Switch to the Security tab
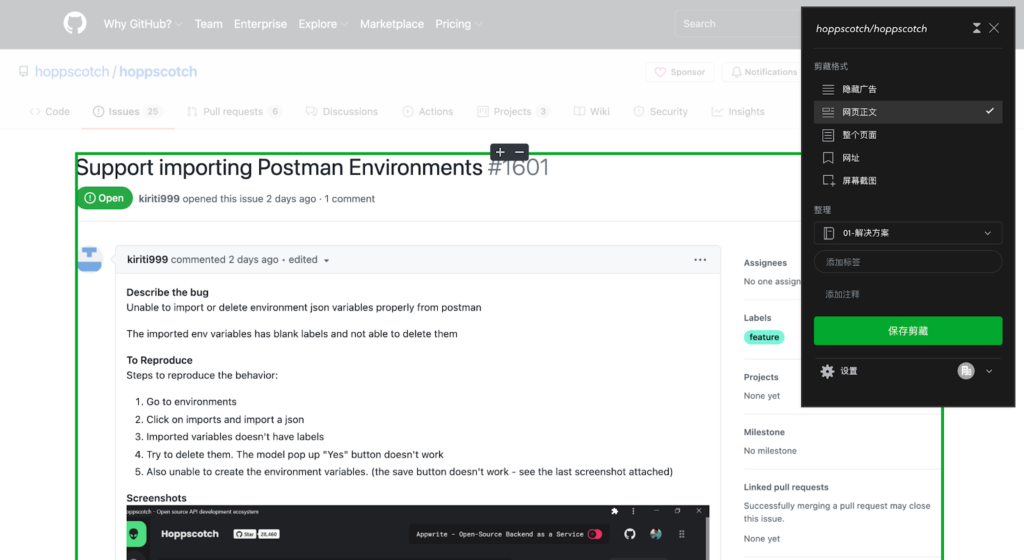This screenshot has width=1024, height=560. [661, 112]
